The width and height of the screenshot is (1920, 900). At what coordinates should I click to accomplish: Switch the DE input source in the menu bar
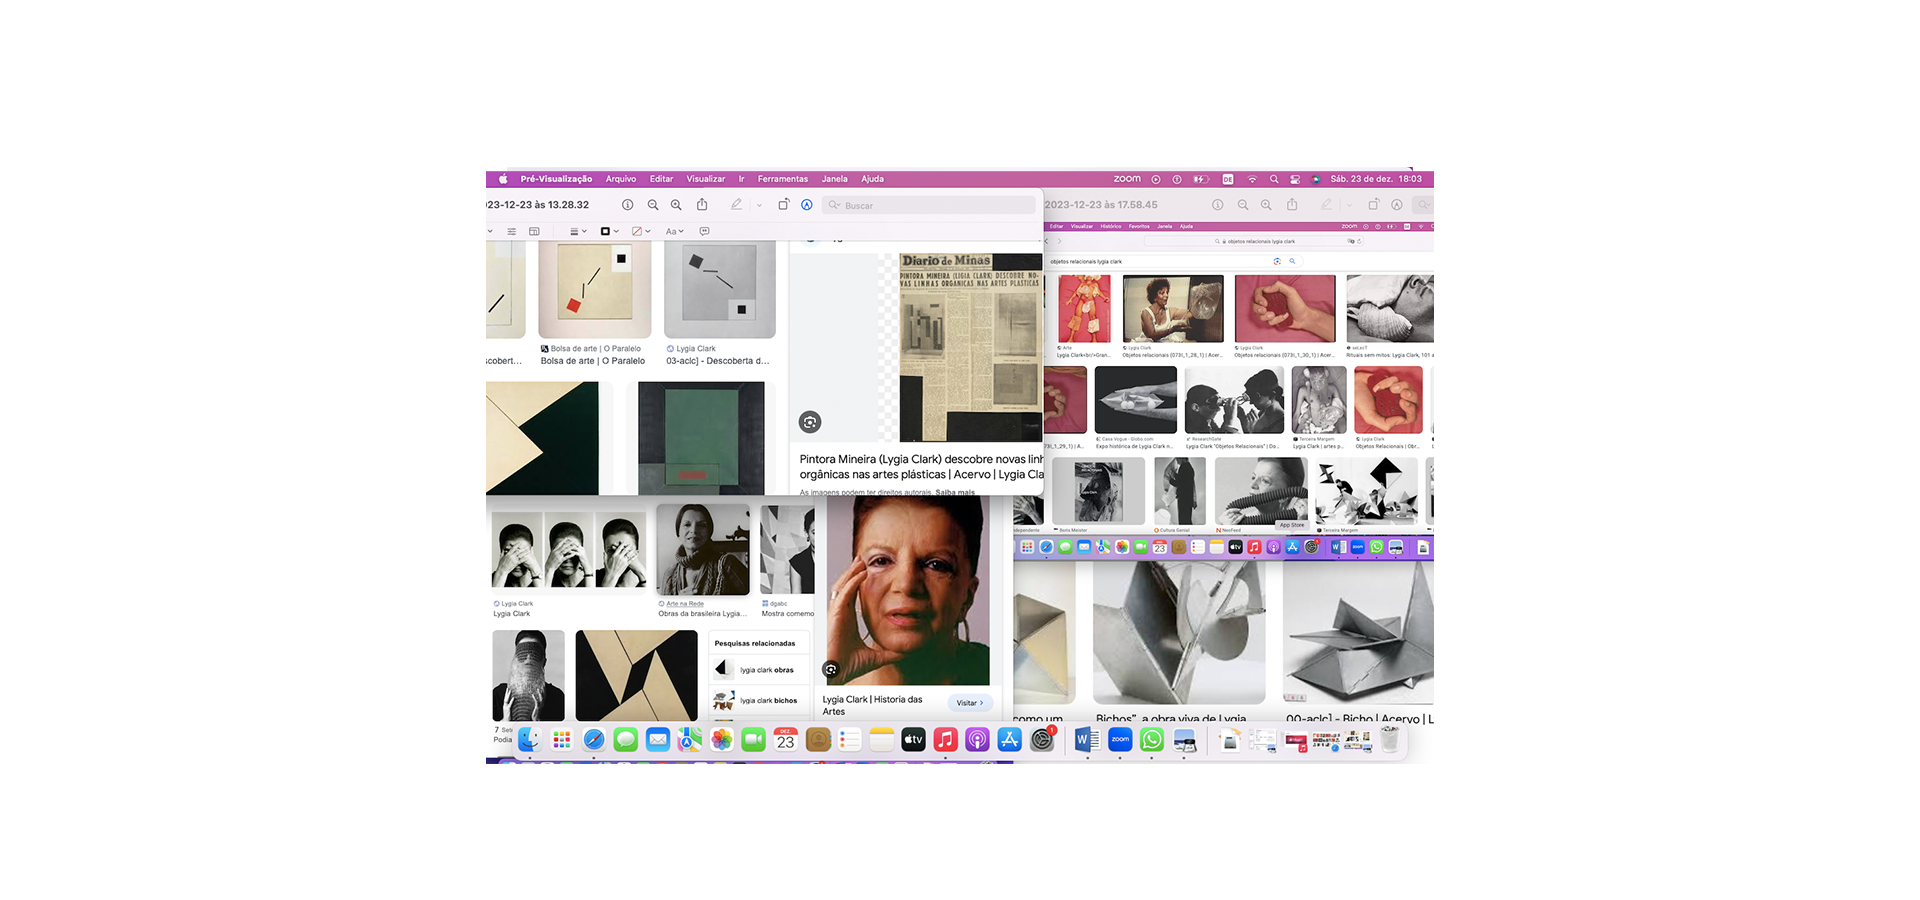point(1228,179)
